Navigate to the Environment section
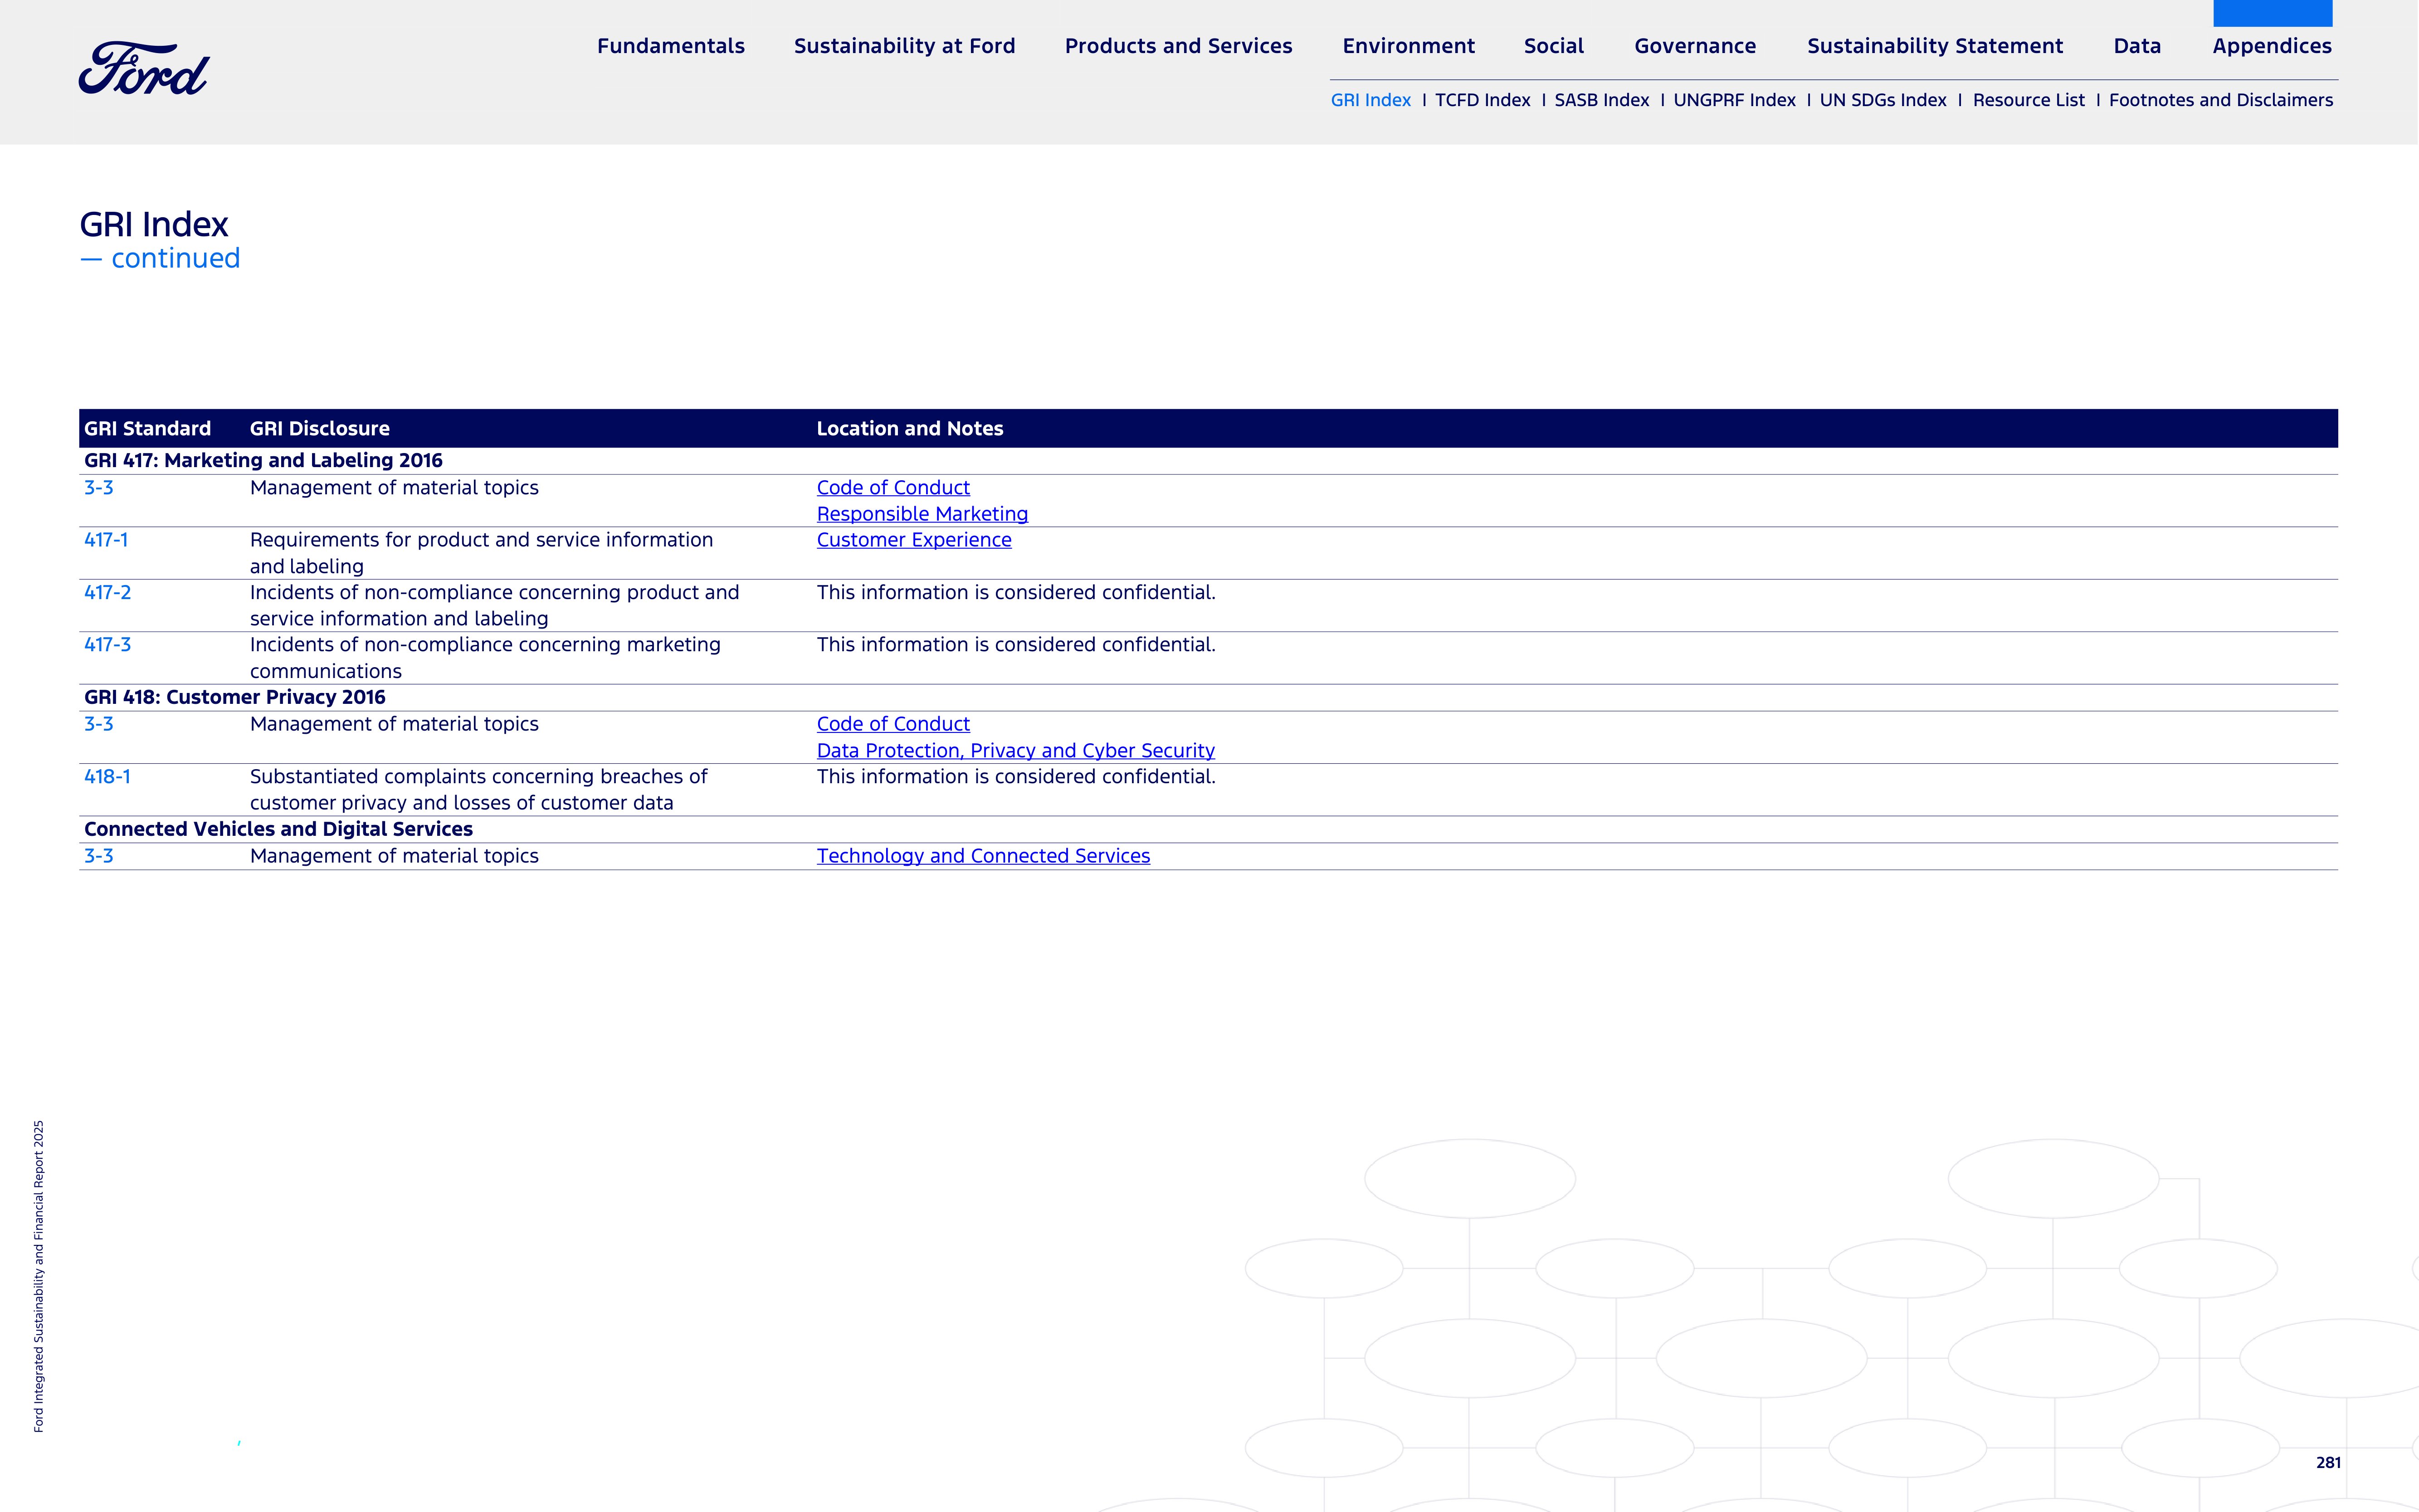Screen dimensions: 2419x1512 coord(1408,46)
